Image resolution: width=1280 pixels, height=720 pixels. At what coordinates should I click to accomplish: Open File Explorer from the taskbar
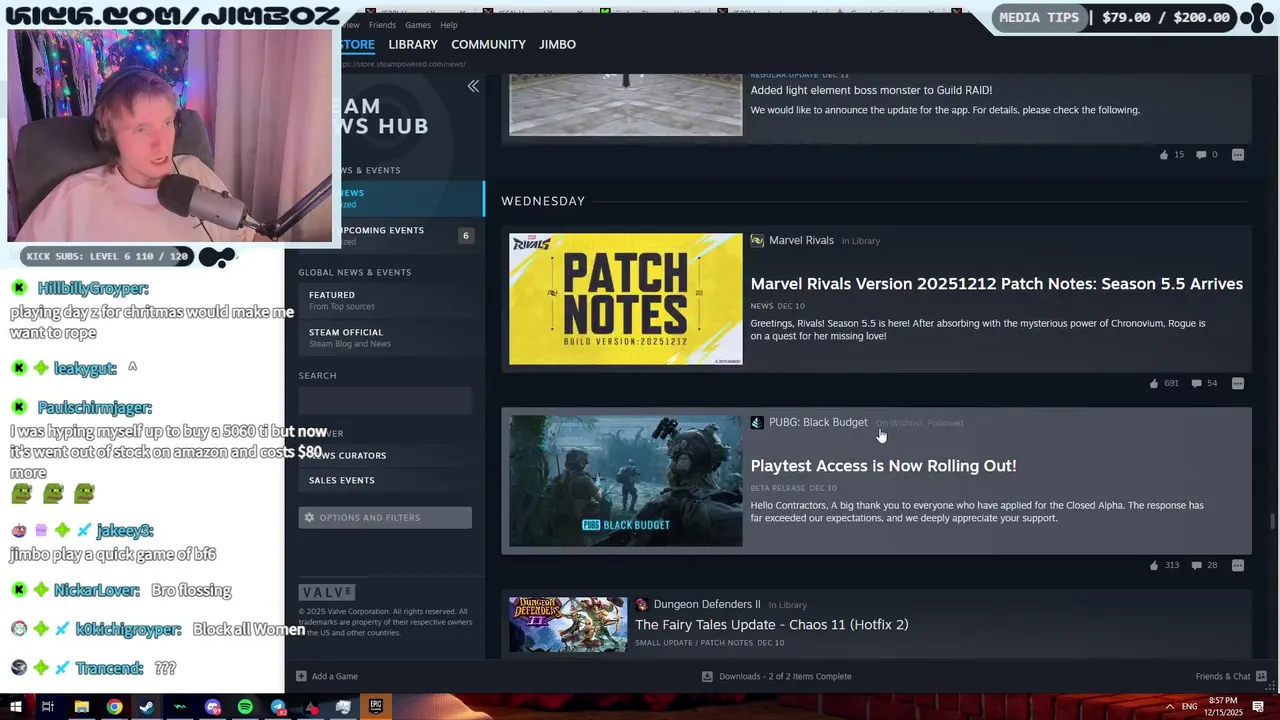pos(82,707)
